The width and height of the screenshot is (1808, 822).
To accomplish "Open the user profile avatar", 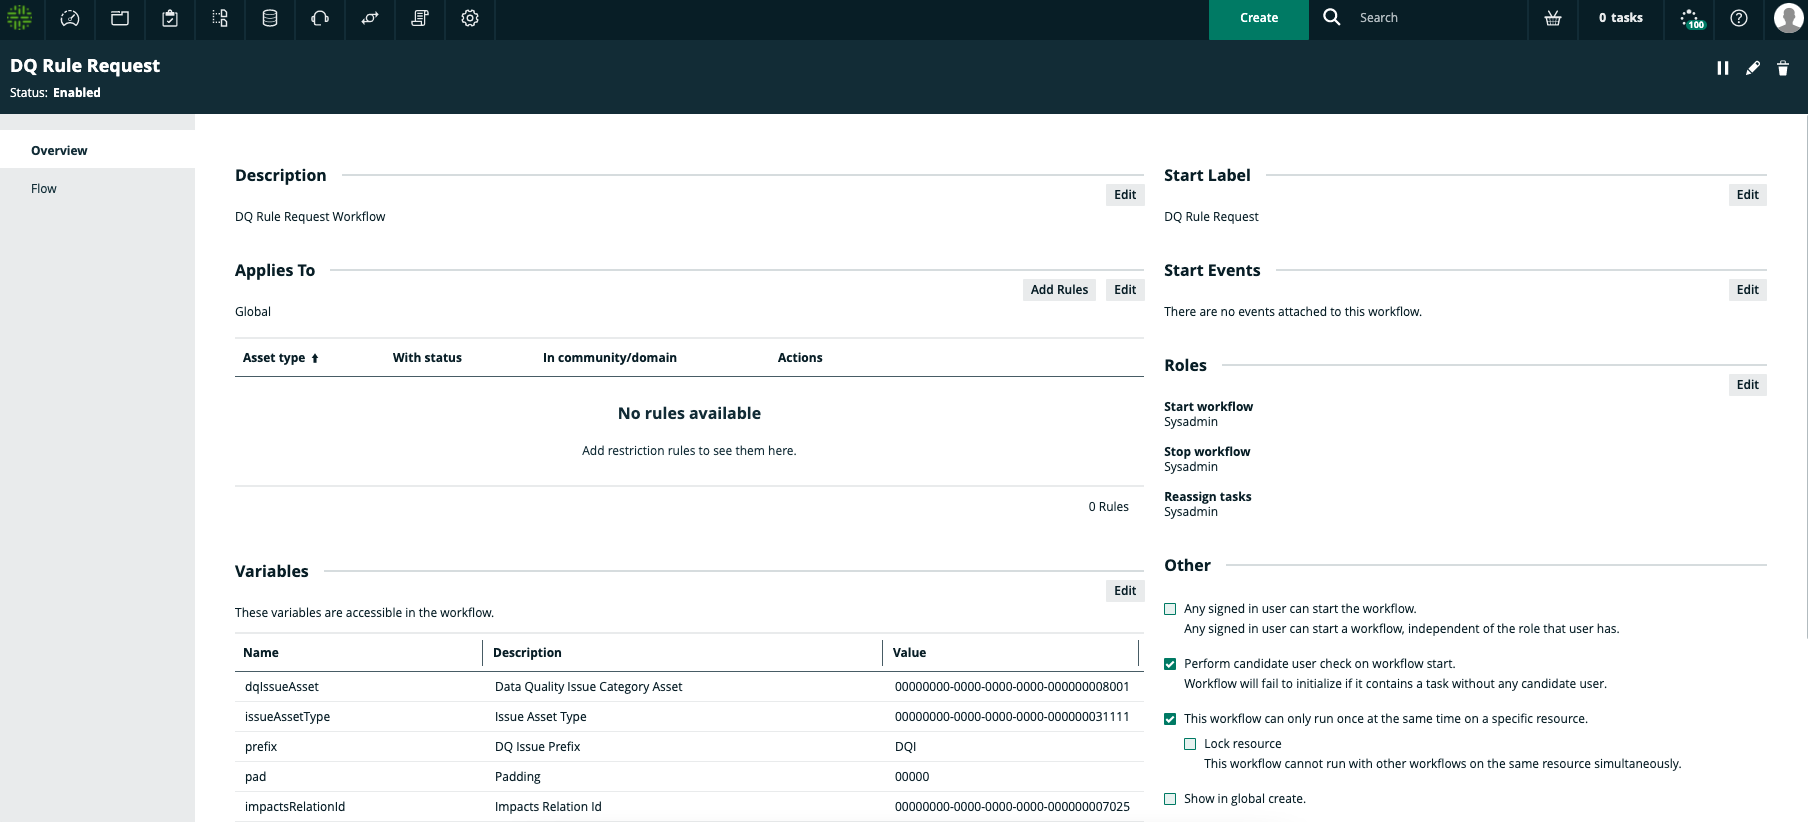I will click(x=1788, y=18).
